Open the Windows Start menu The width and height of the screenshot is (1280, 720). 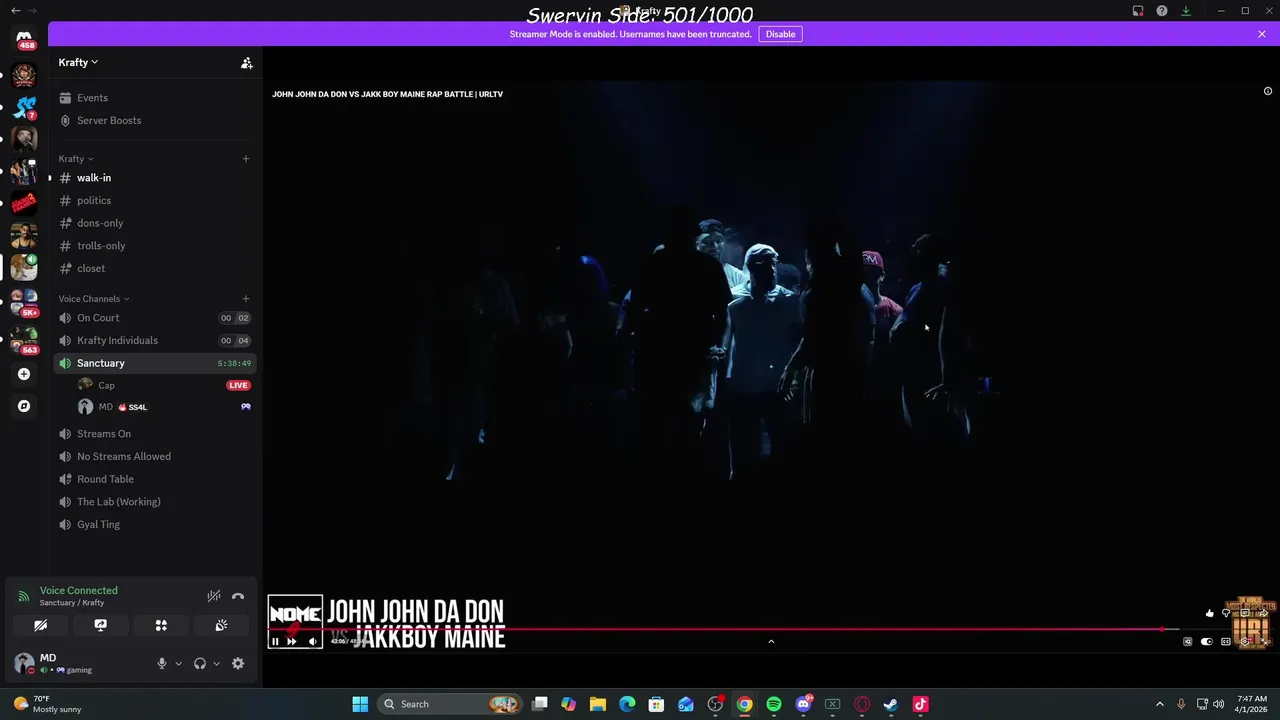[x=360, y=704]
